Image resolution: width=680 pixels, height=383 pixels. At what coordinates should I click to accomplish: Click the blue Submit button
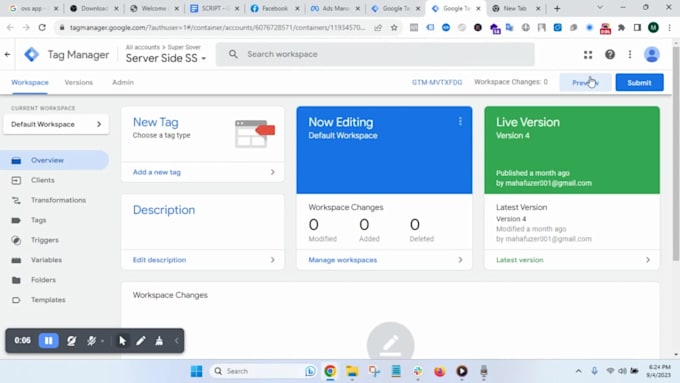tap(639, 82)
